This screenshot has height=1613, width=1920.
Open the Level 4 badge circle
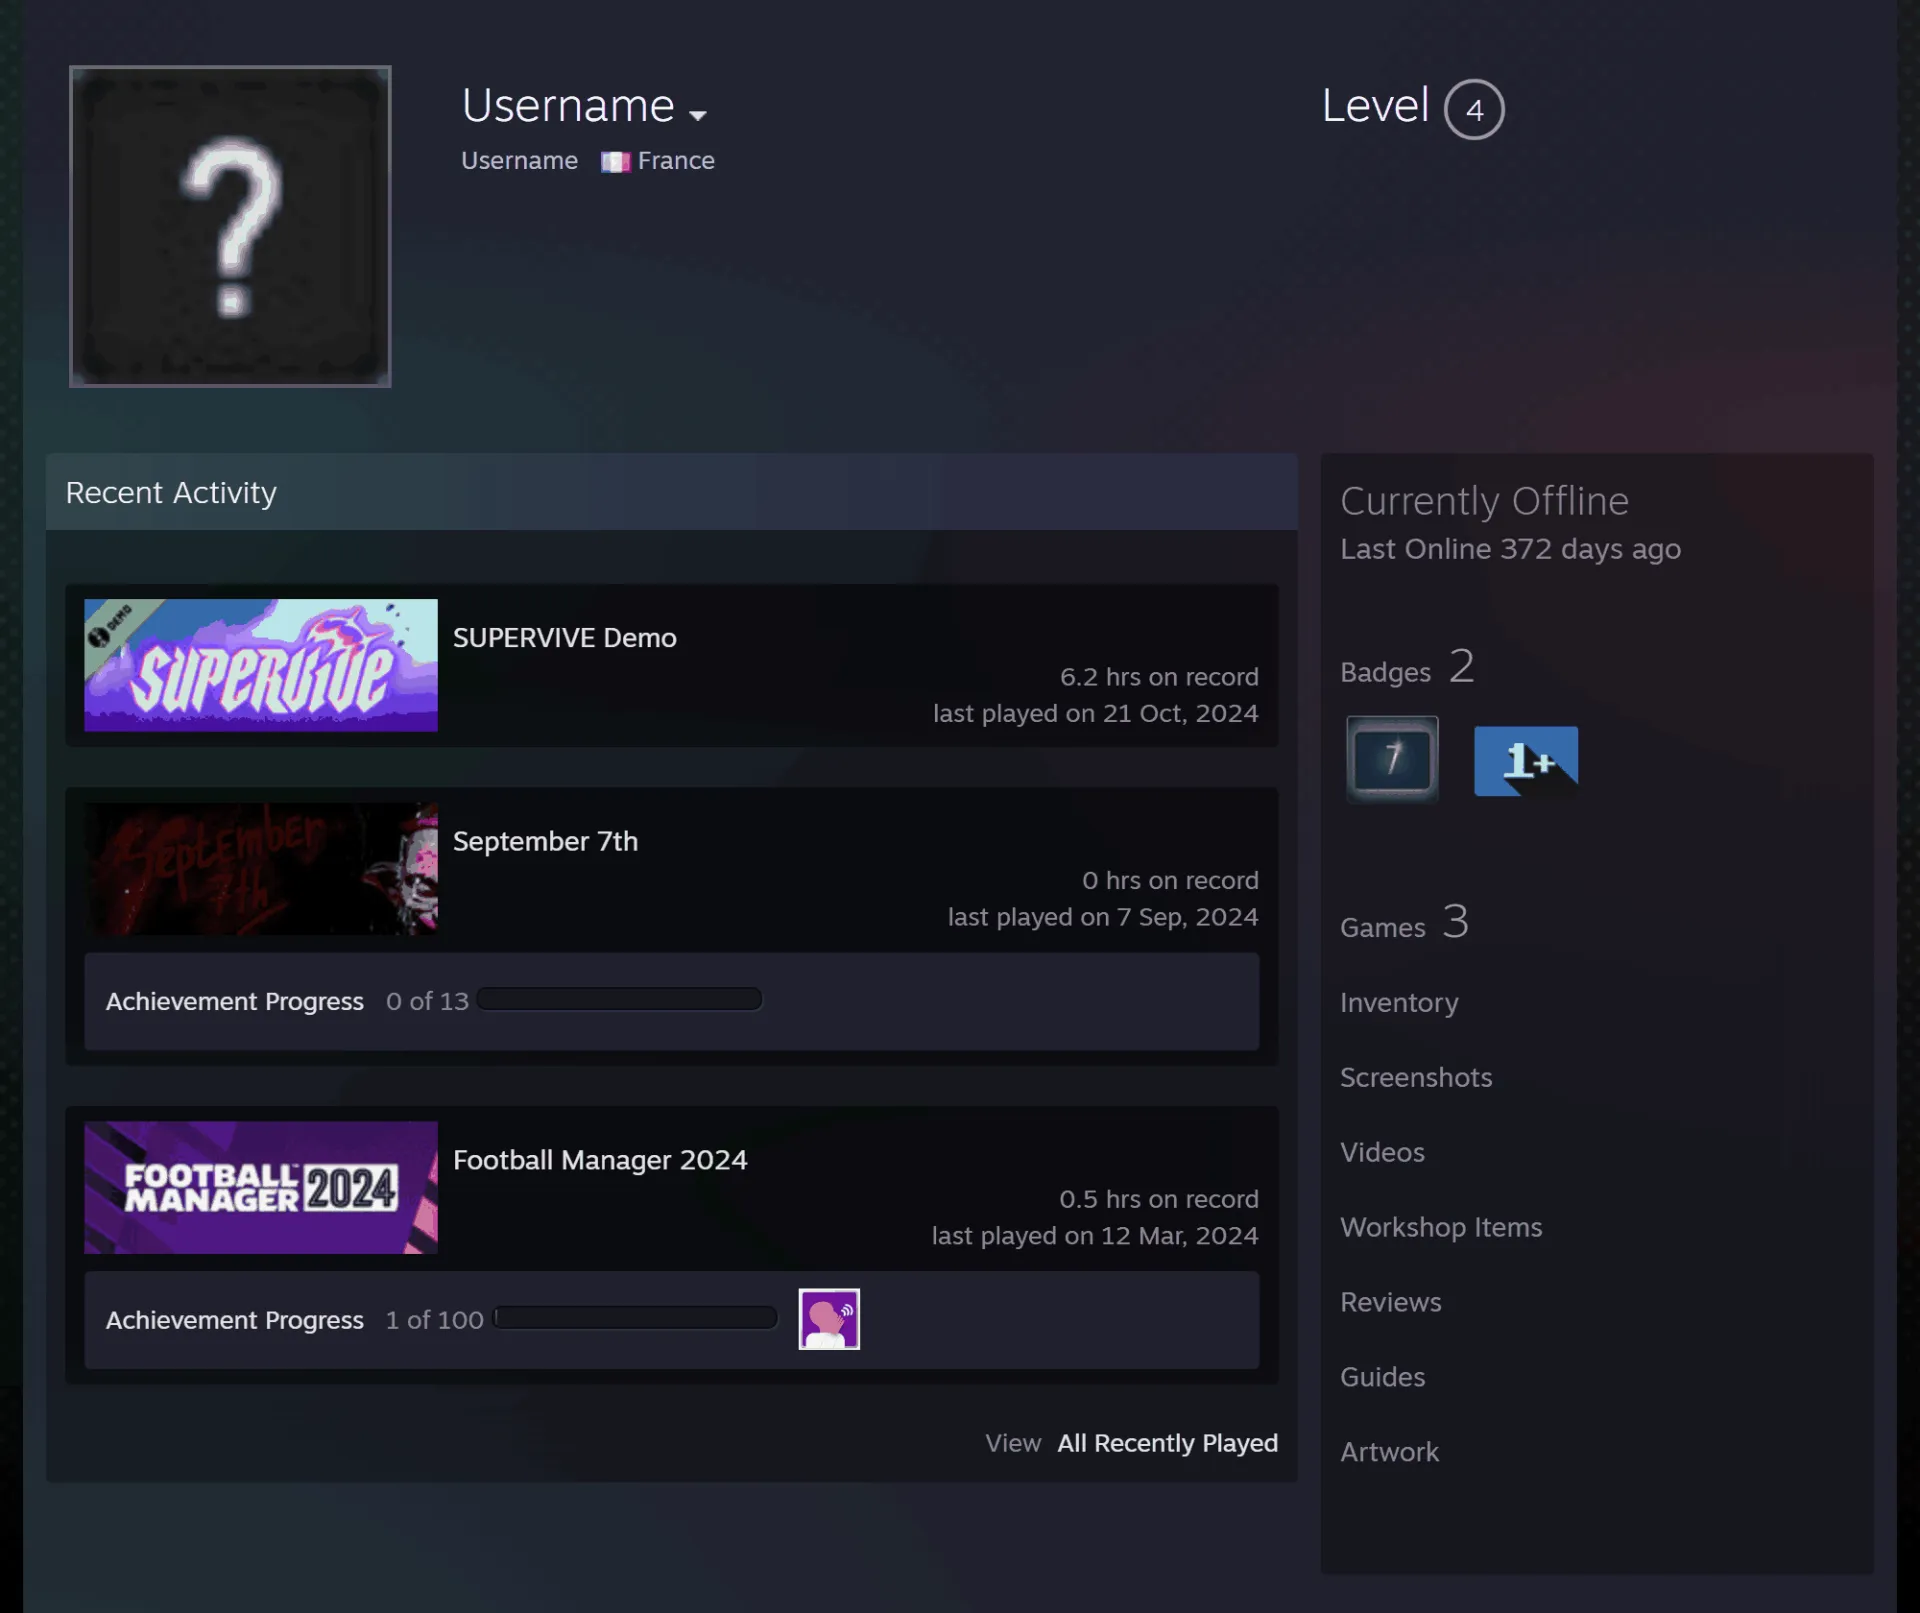[1474, 109]
